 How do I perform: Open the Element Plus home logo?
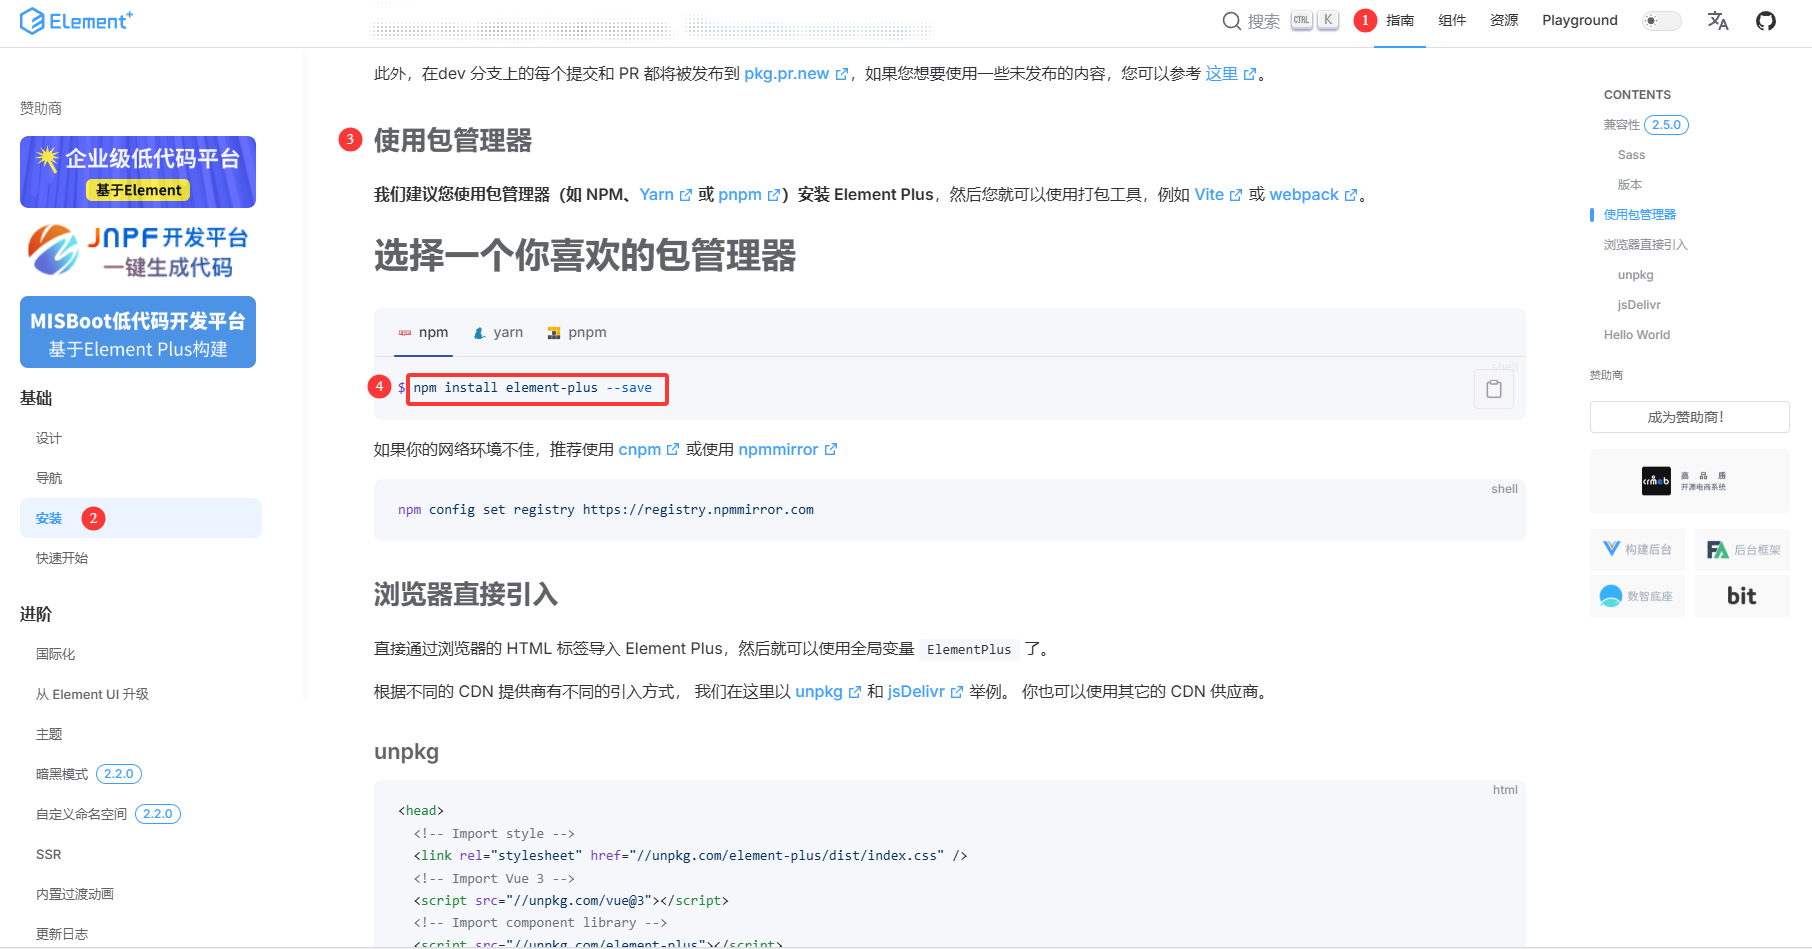(76, 21)
